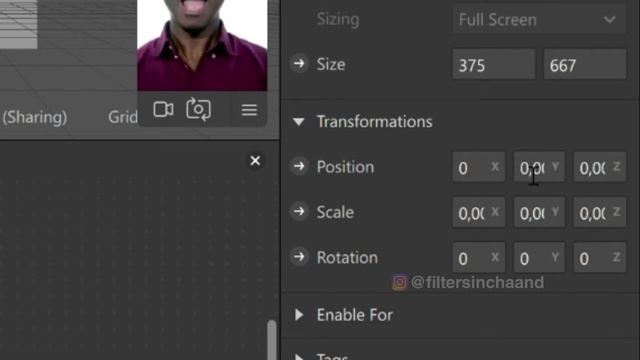
Task: Edit the Size width field 375
Action: pyautogui.click(x=493, y=64)
